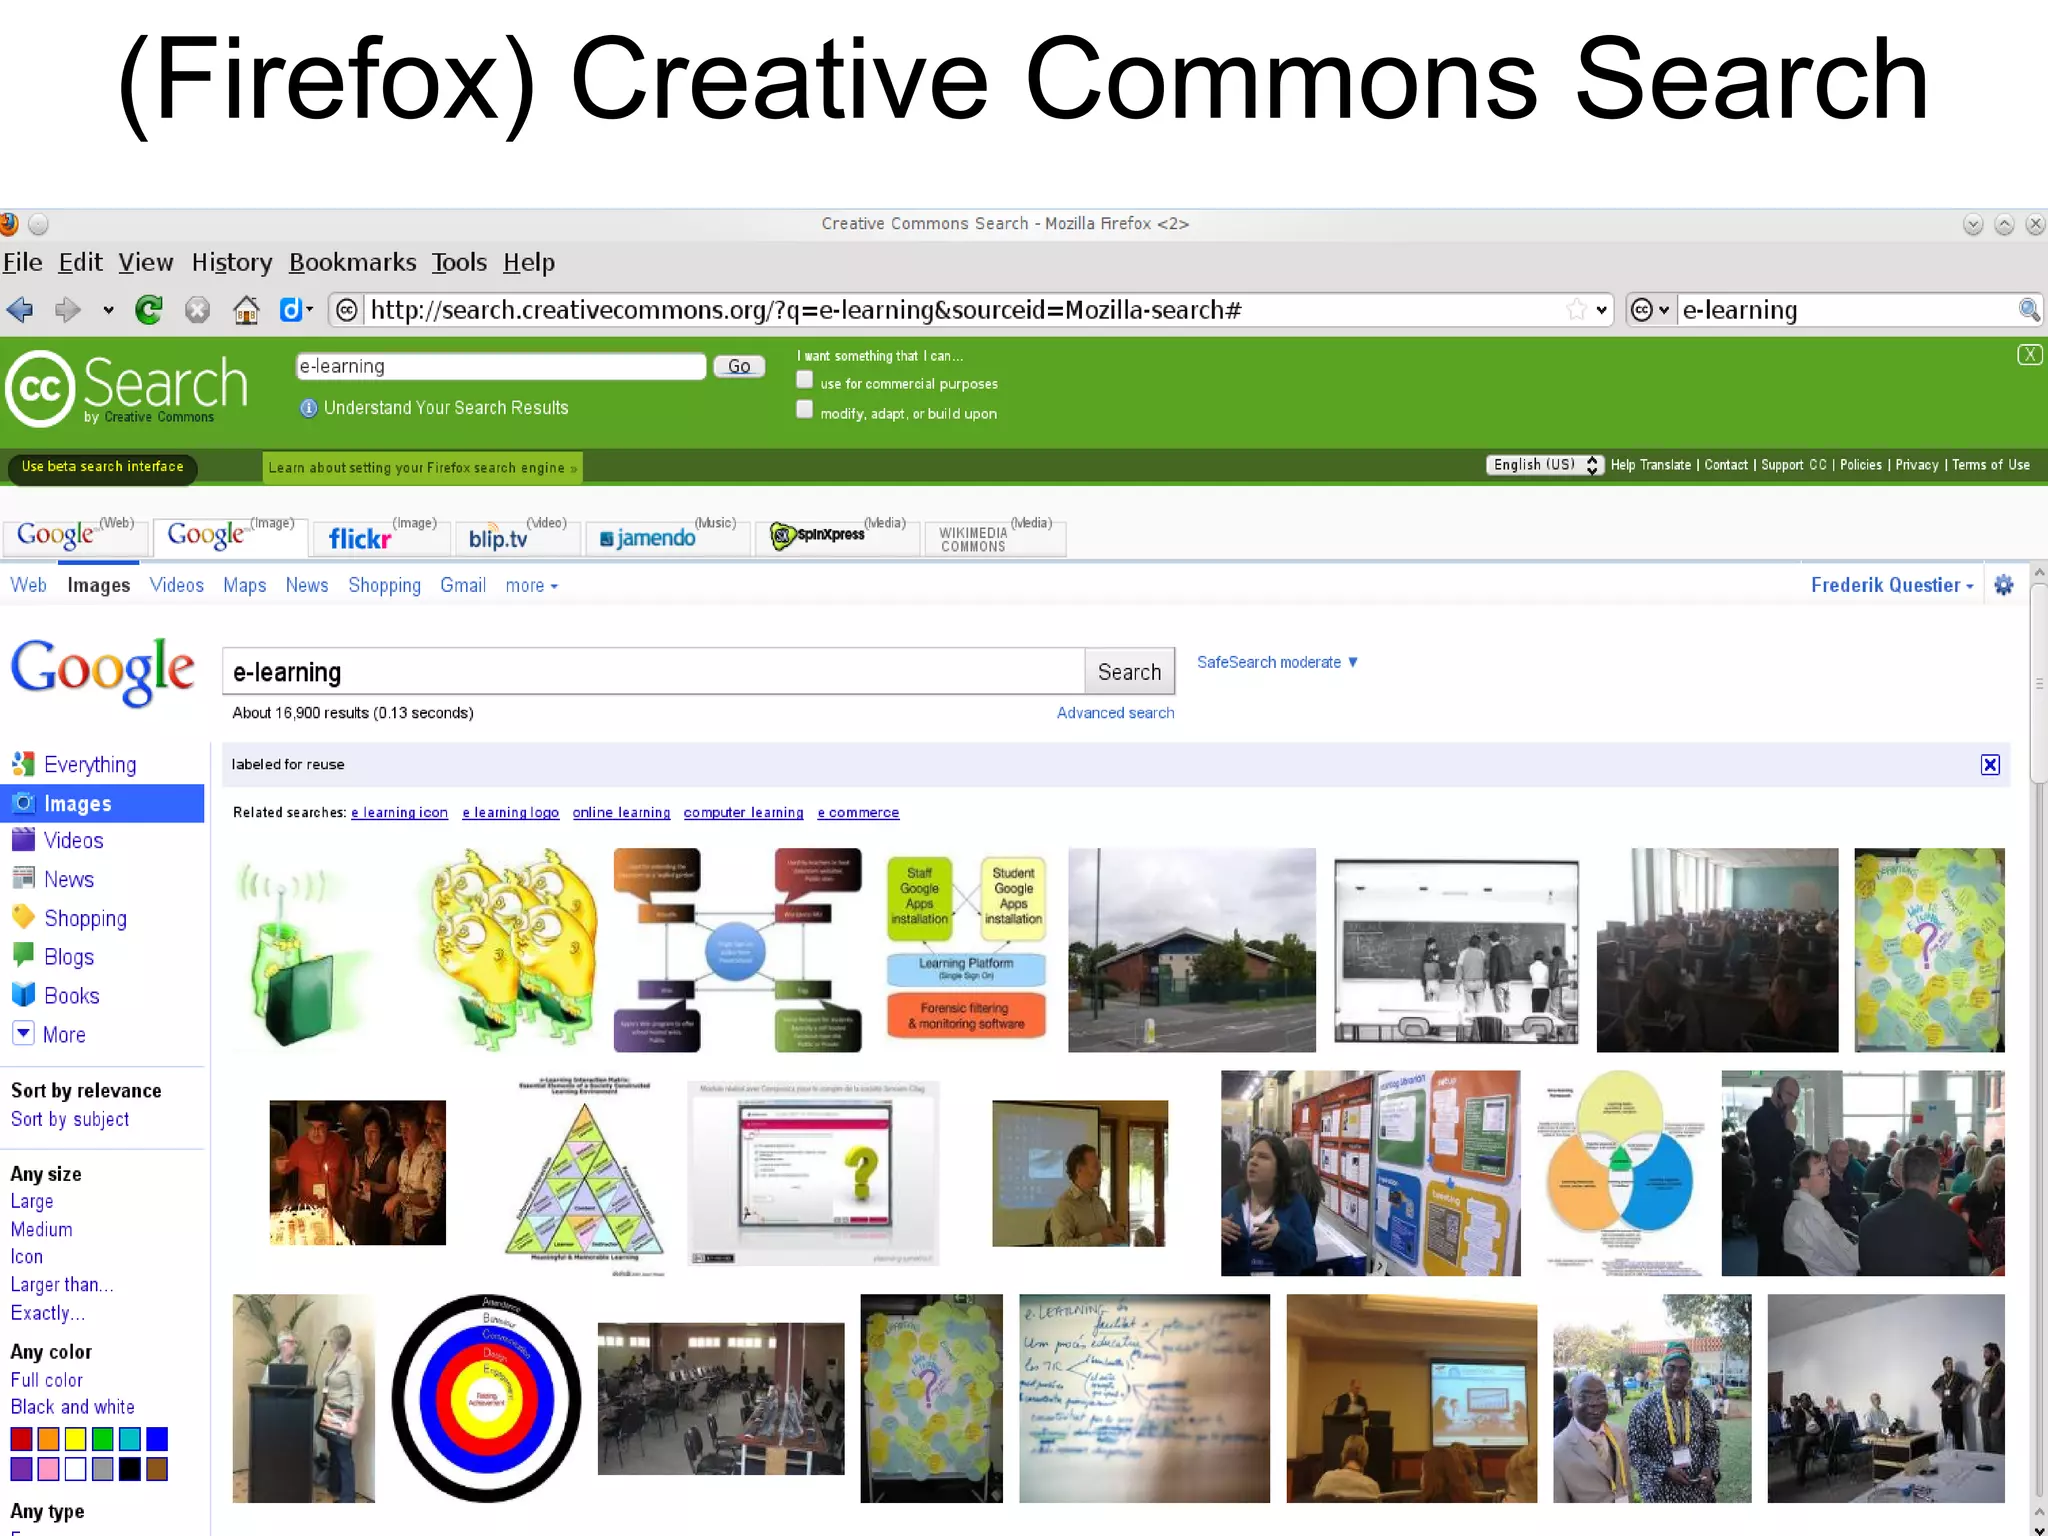Switch to the blip.tv (Video) tab
Screen dimensions: 2048x1536
pos(516,537)
